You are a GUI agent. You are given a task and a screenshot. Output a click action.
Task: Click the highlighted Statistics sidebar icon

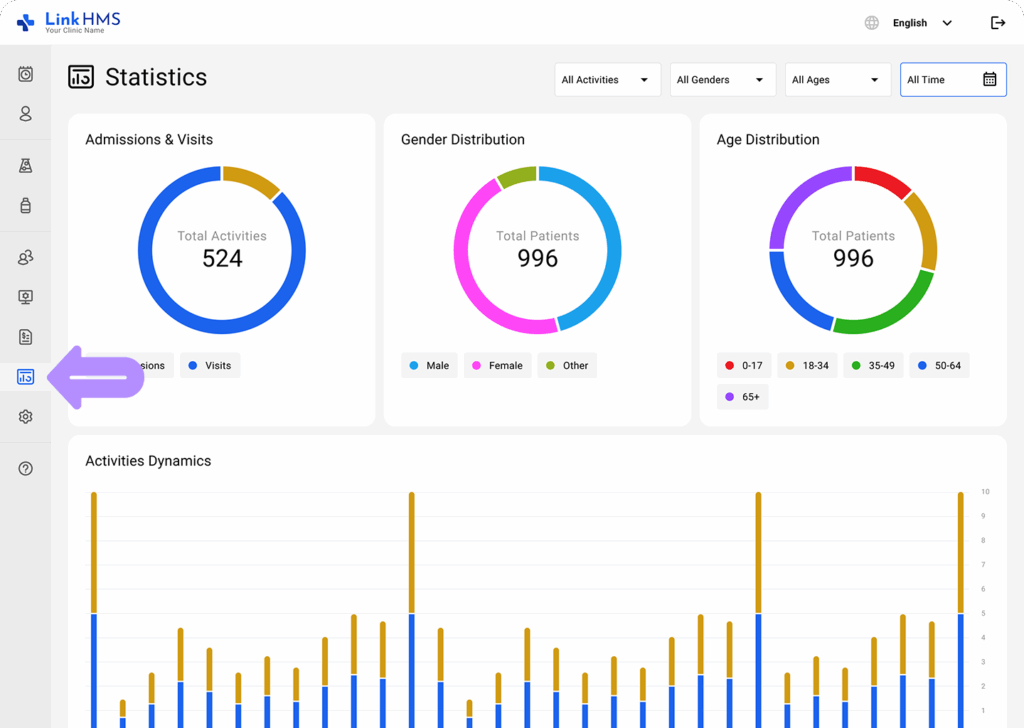(24, 377)
